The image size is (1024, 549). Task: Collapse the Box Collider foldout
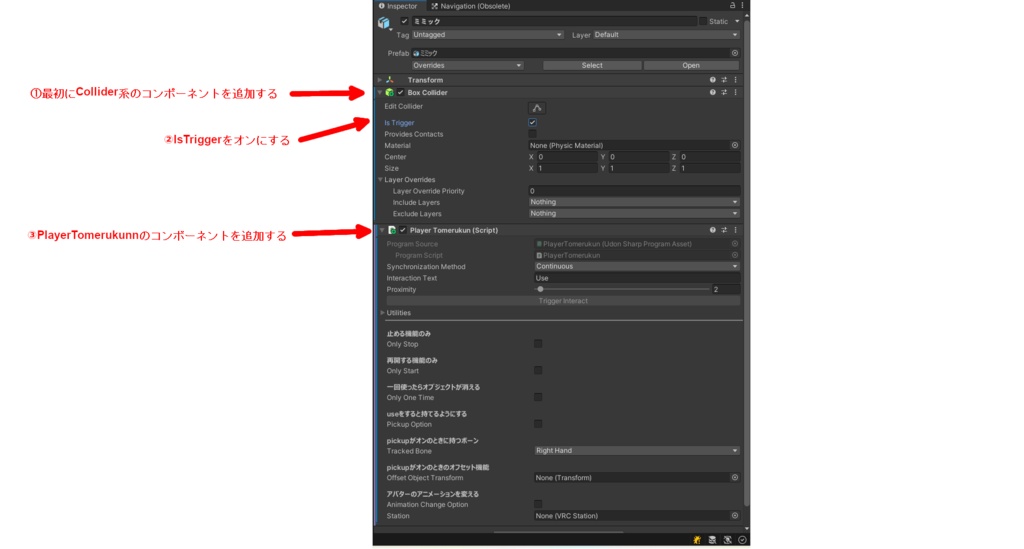[379, 93]
